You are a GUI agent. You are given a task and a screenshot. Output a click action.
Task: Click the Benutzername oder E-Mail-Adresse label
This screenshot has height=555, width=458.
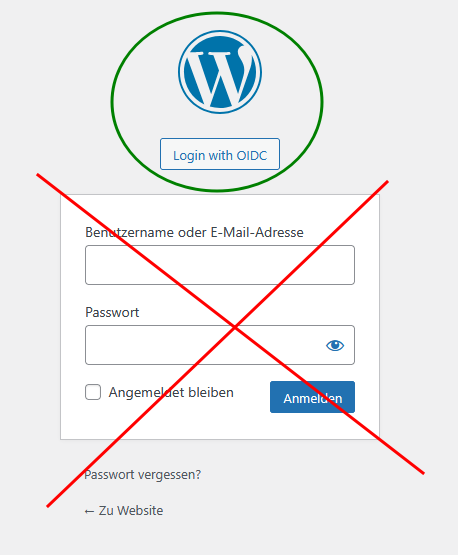point(194,232)
